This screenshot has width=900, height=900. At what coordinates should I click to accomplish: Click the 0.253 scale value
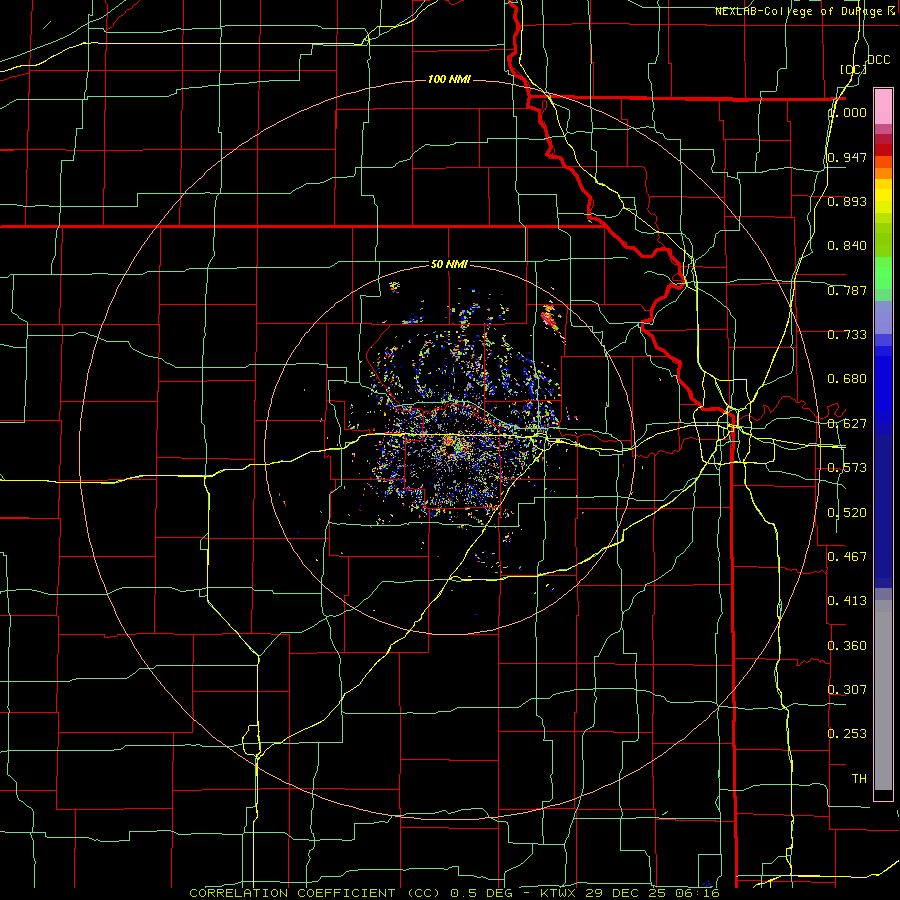click(847, 734)
